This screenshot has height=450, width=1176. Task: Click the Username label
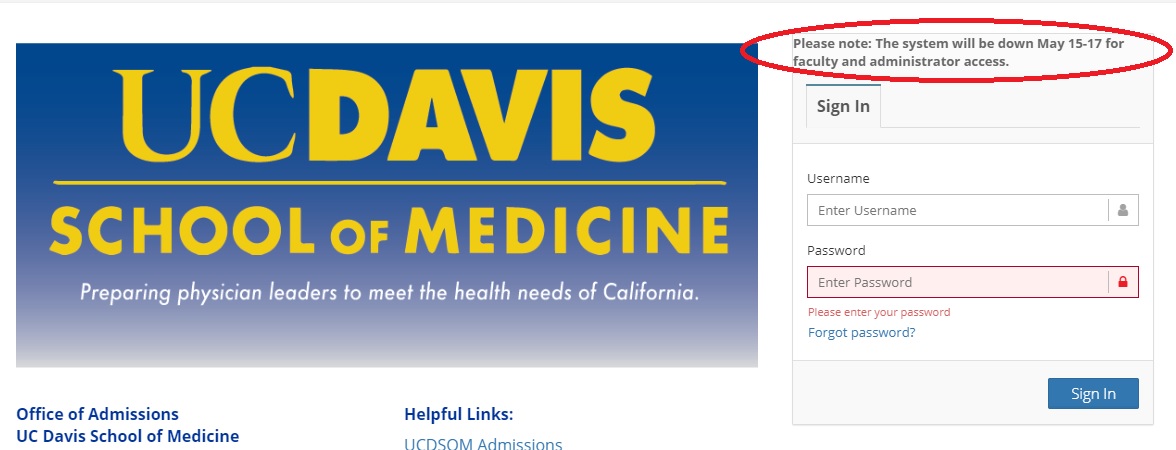point(838,178)
